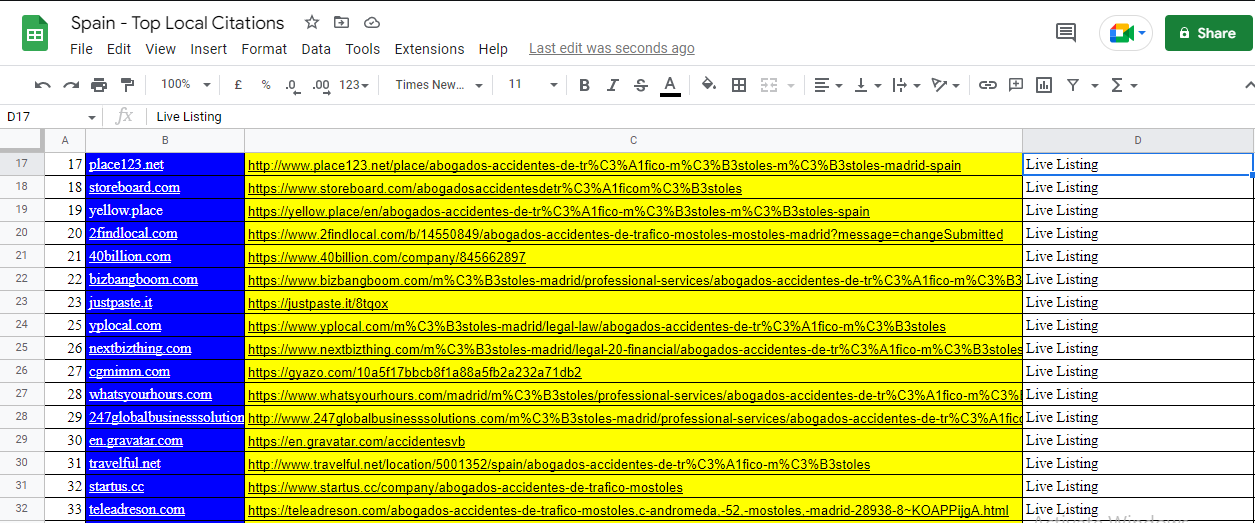This screenshot has height=523, width=1255.
Task: Select the yellow.place cell in row 19
Action: (165, 210)
